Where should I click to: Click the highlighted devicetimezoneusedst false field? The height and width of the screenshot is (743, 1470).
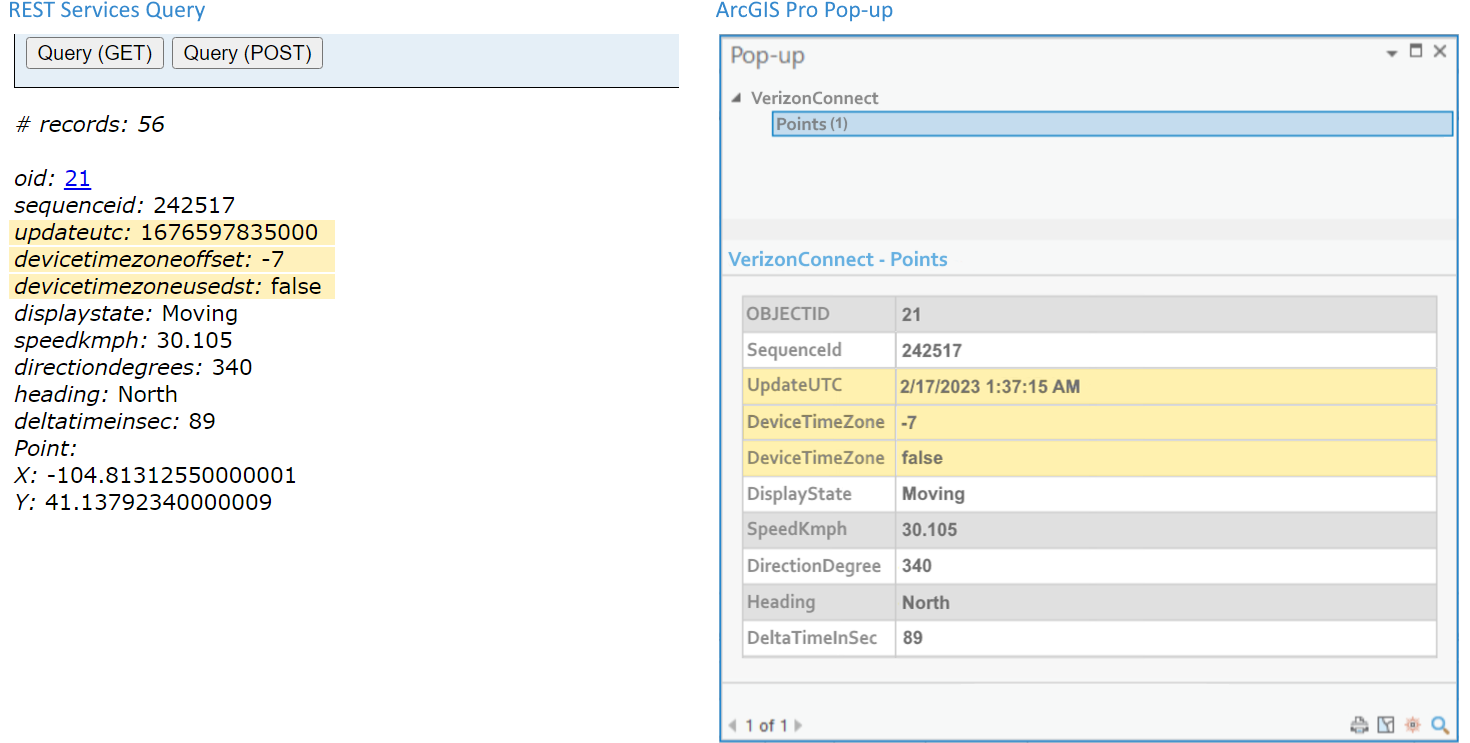click(170, 286)
